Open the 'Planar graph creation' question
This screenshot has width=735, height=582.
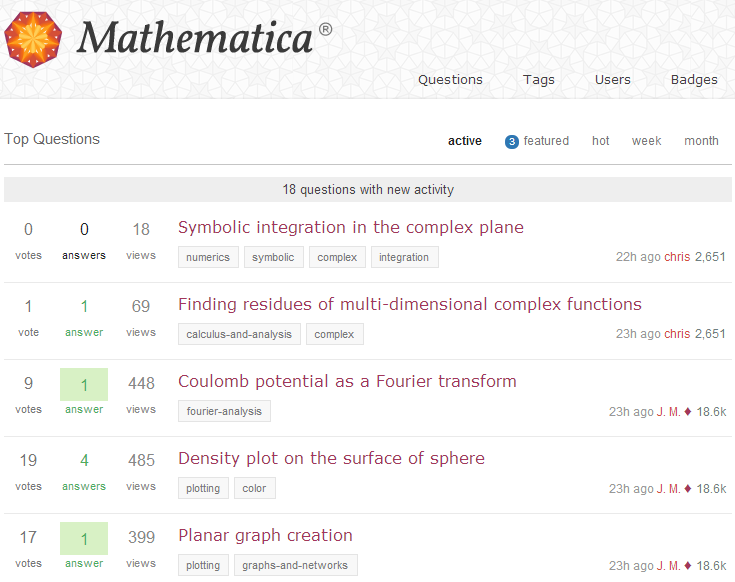[x=265, y=535]
